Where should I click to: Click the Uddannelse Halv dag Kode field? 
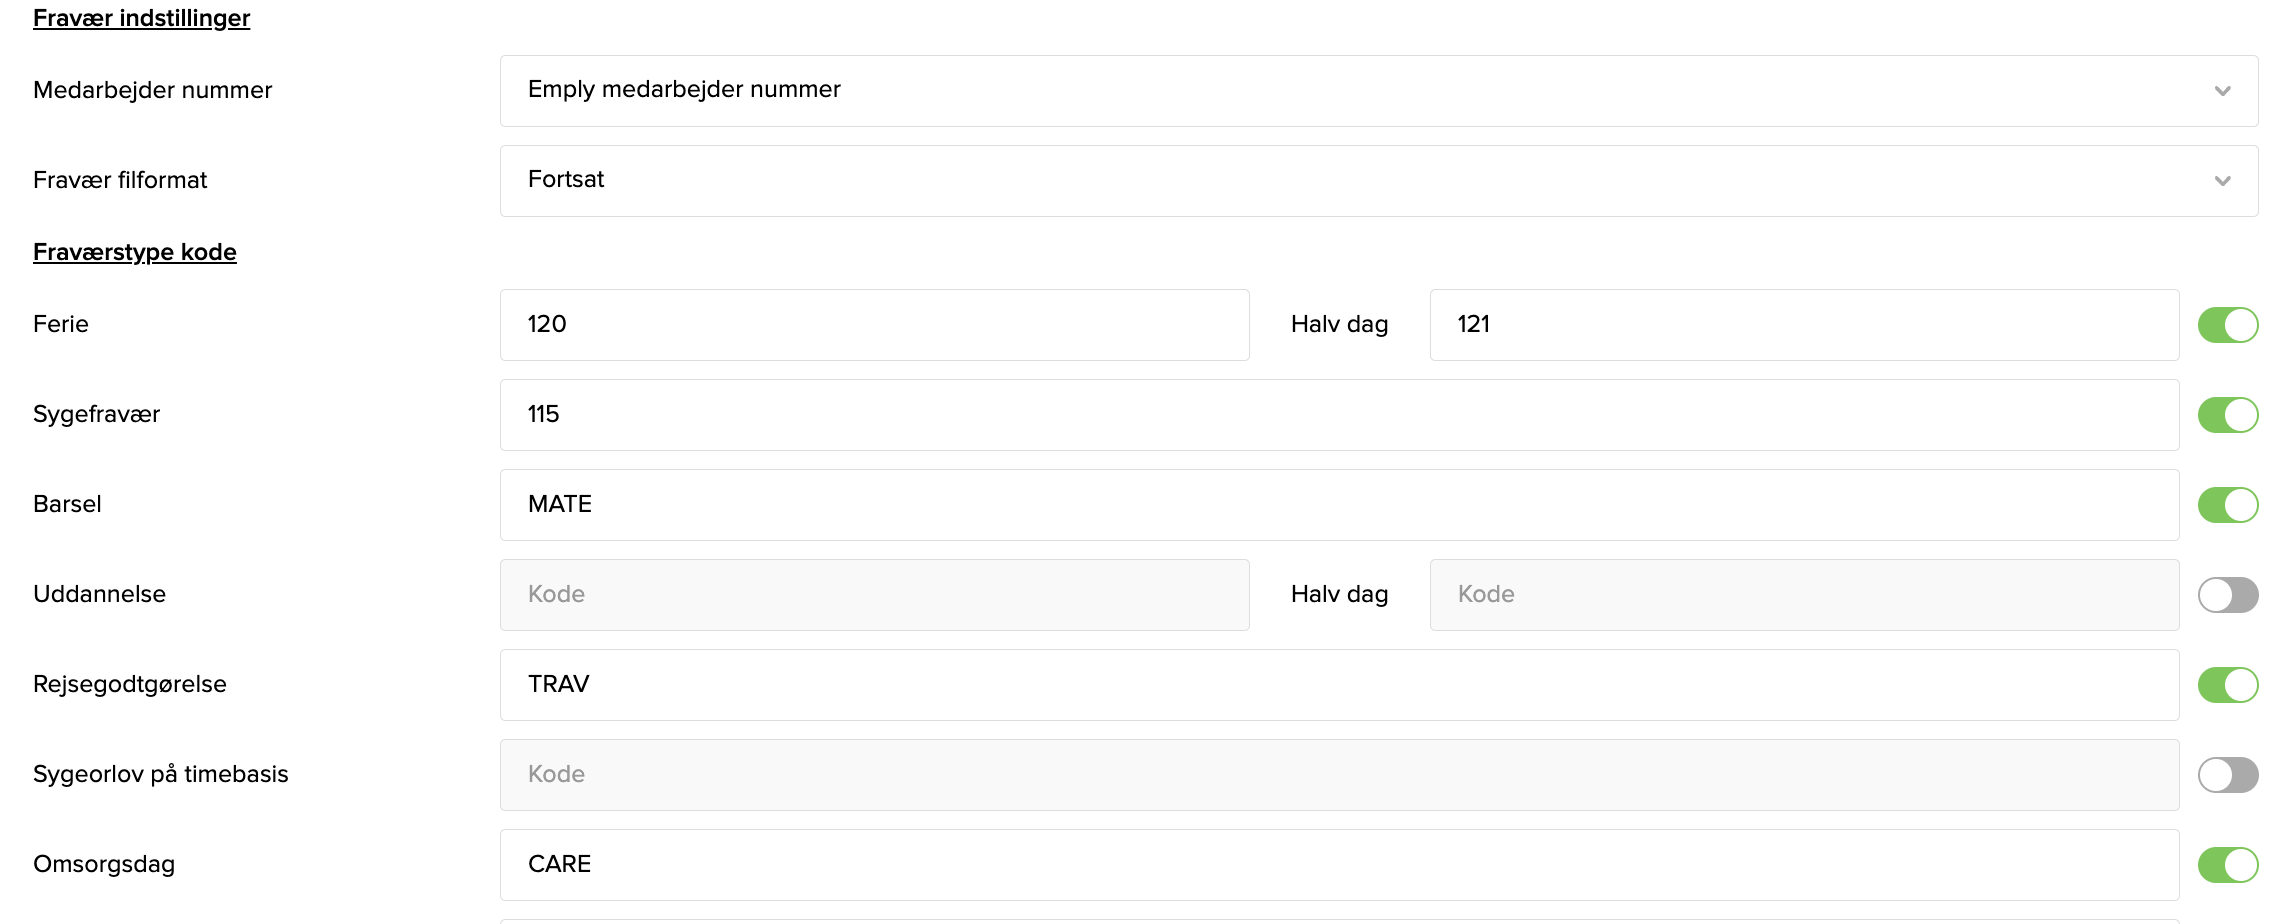pyautogui.click(x=1804, y=595)
